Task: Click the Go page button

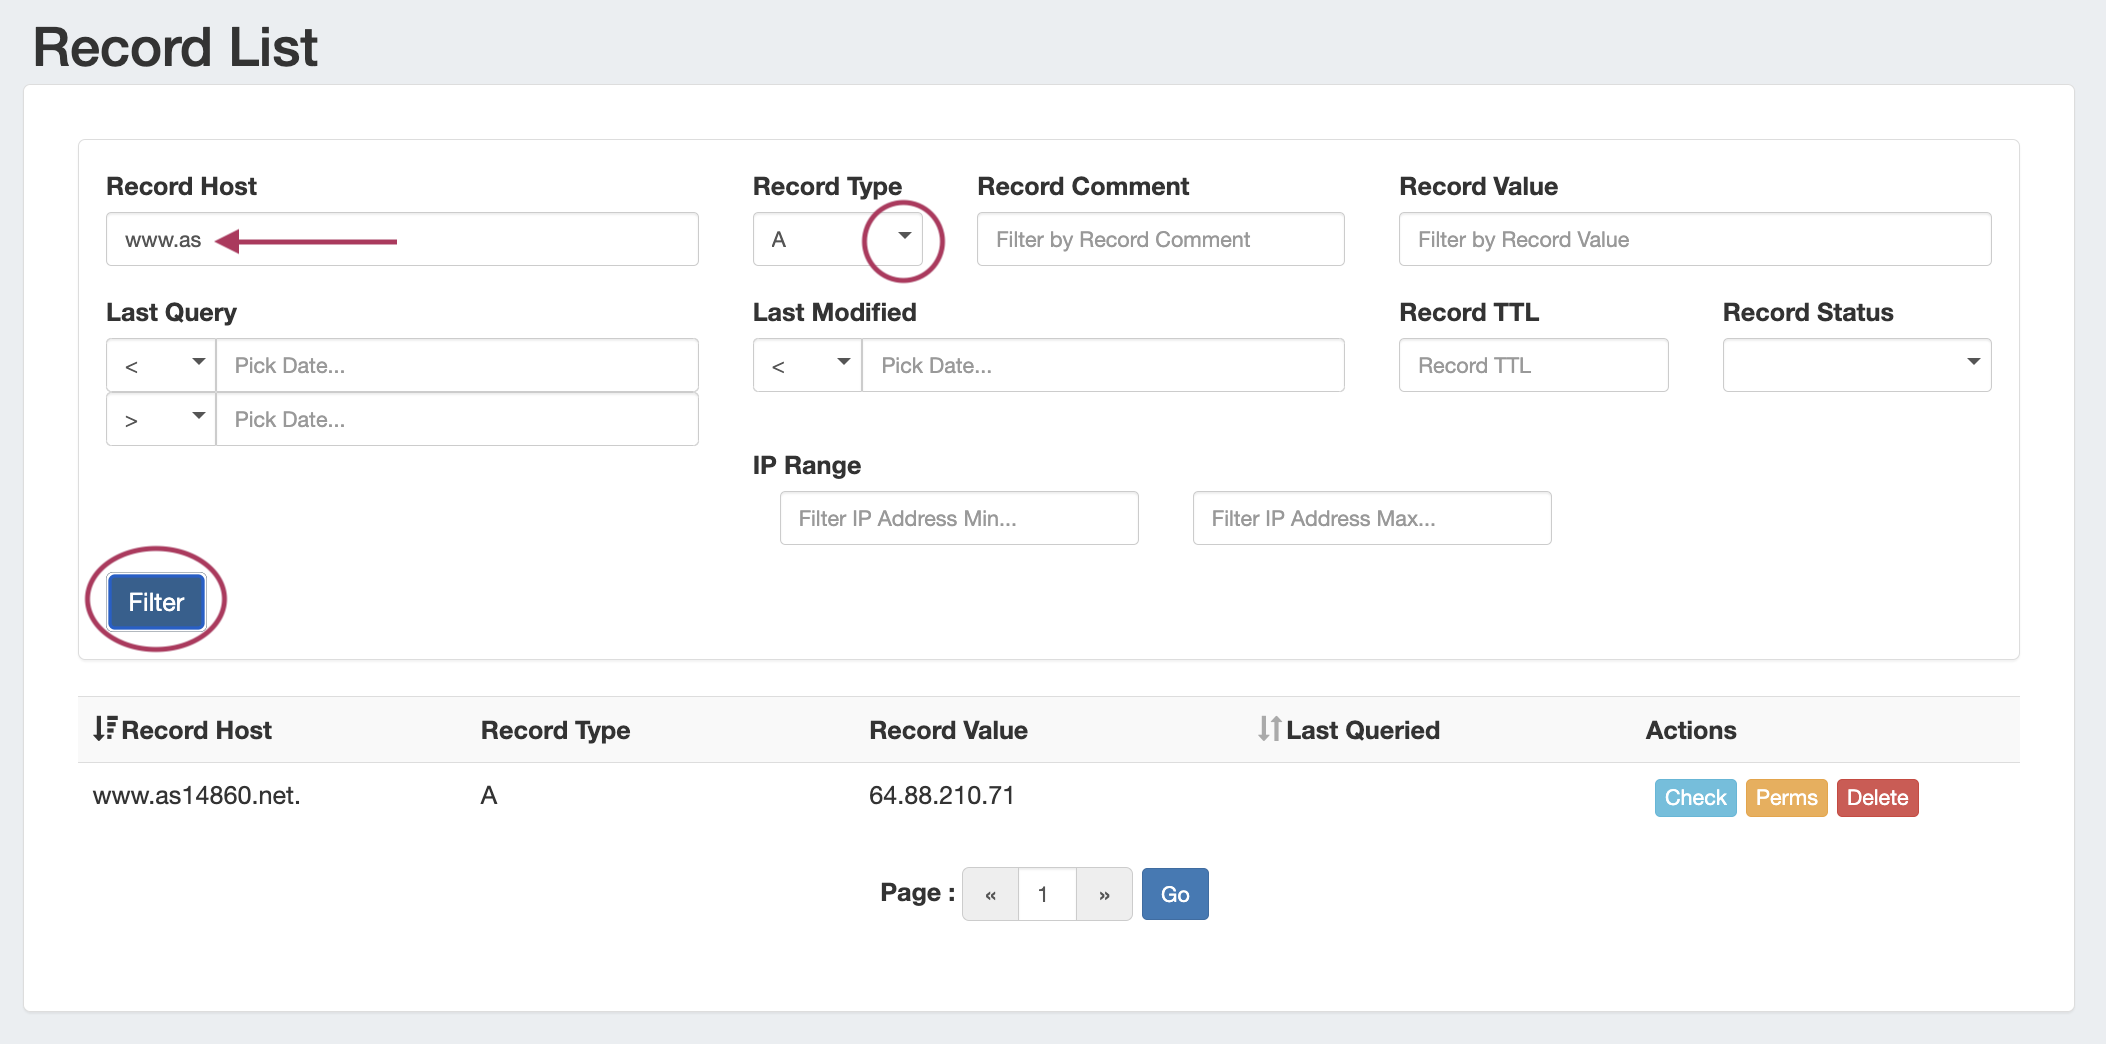Action: point(1175,894)
